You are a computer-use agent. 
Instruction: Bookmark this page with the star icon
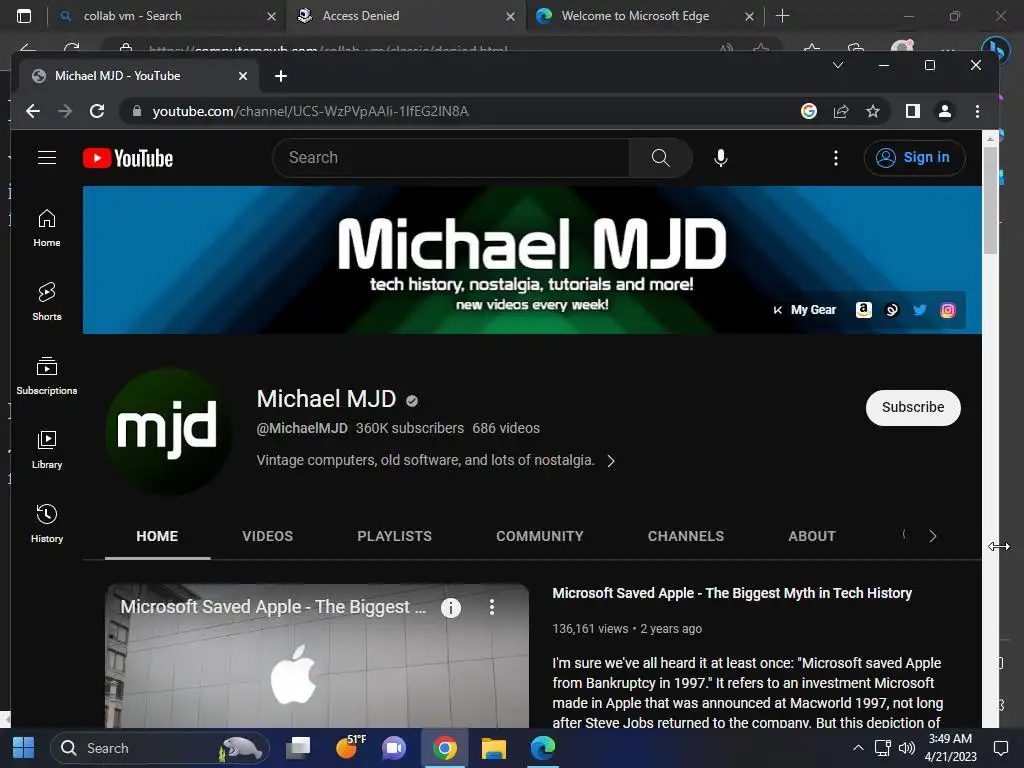pos(872,111)
